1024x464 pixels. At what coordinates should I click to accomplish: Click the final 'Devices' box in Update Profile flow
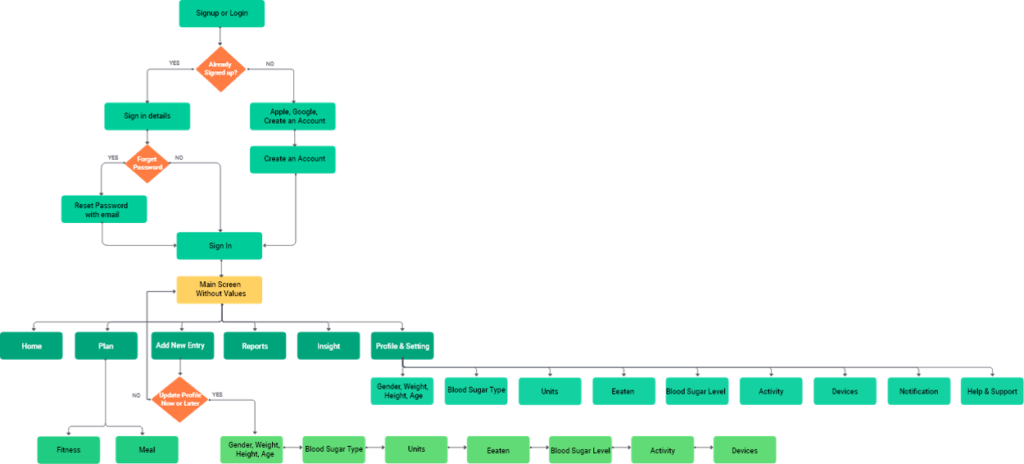pyautogui.click(x=744, y=450)
